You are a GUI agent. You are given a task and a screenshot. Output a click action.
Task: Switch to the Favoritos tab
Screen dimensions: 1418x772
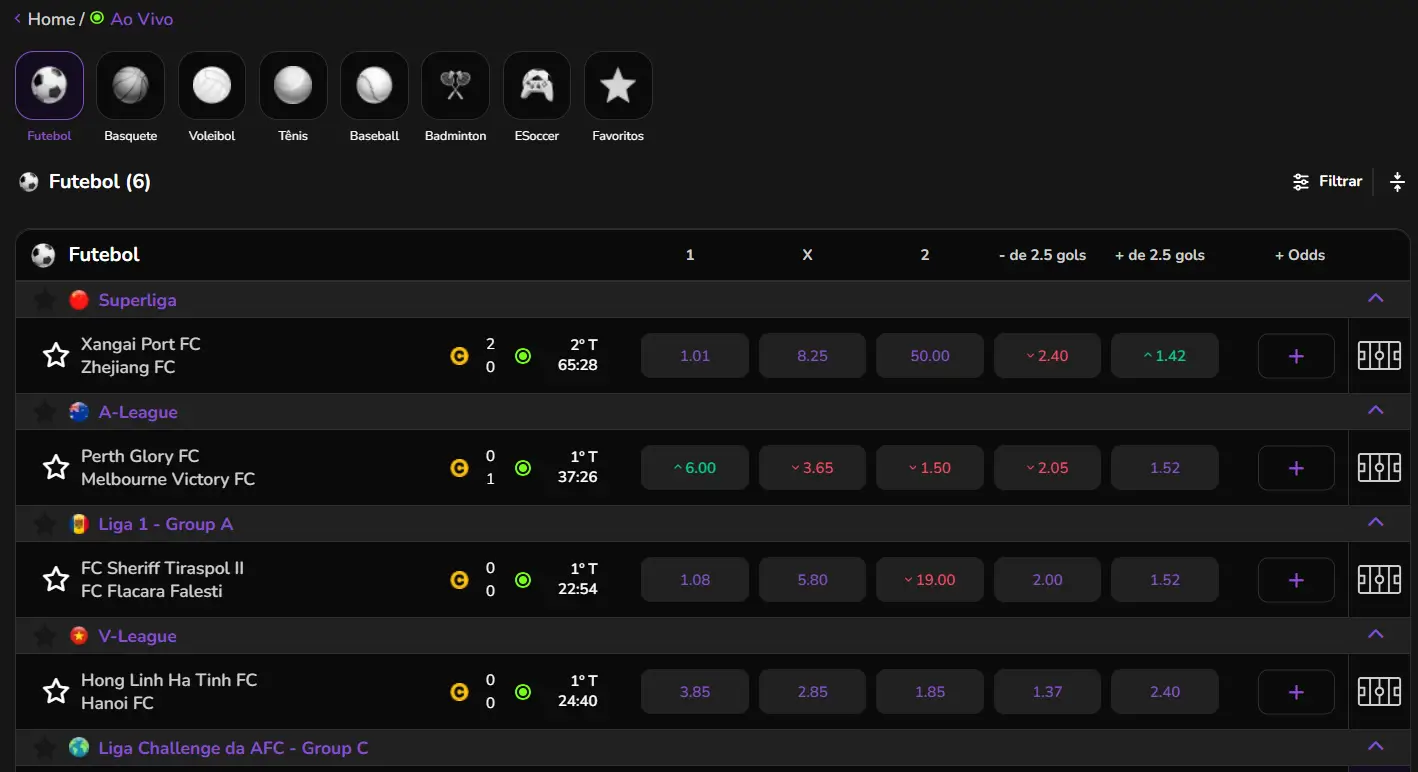point(618,86)
